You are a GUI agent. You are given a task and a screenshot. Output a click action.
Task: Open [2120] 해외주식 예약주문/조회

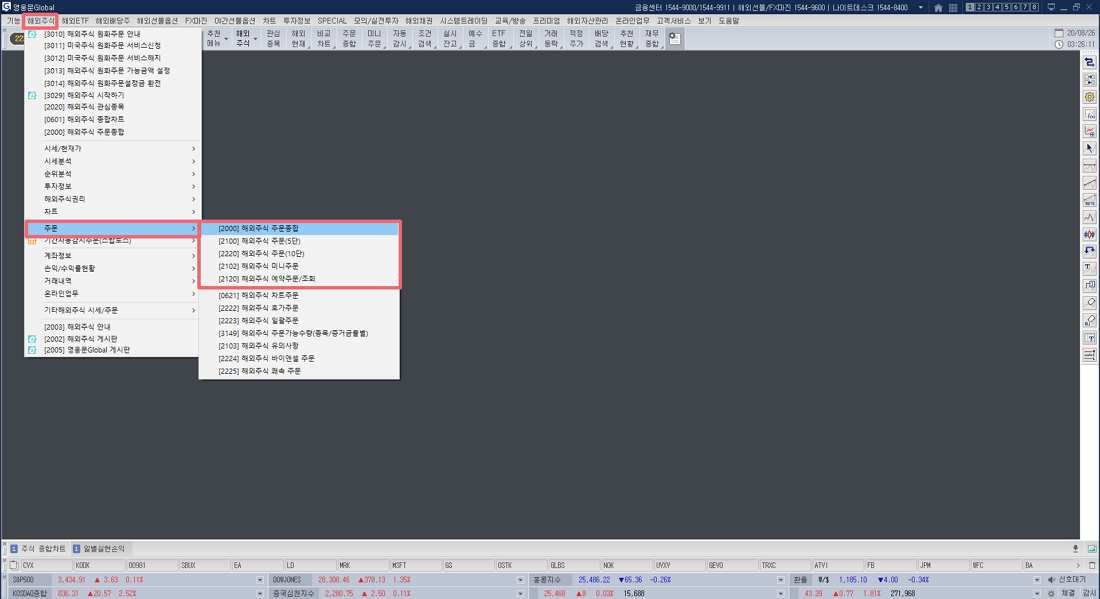[x=300, y=279]
